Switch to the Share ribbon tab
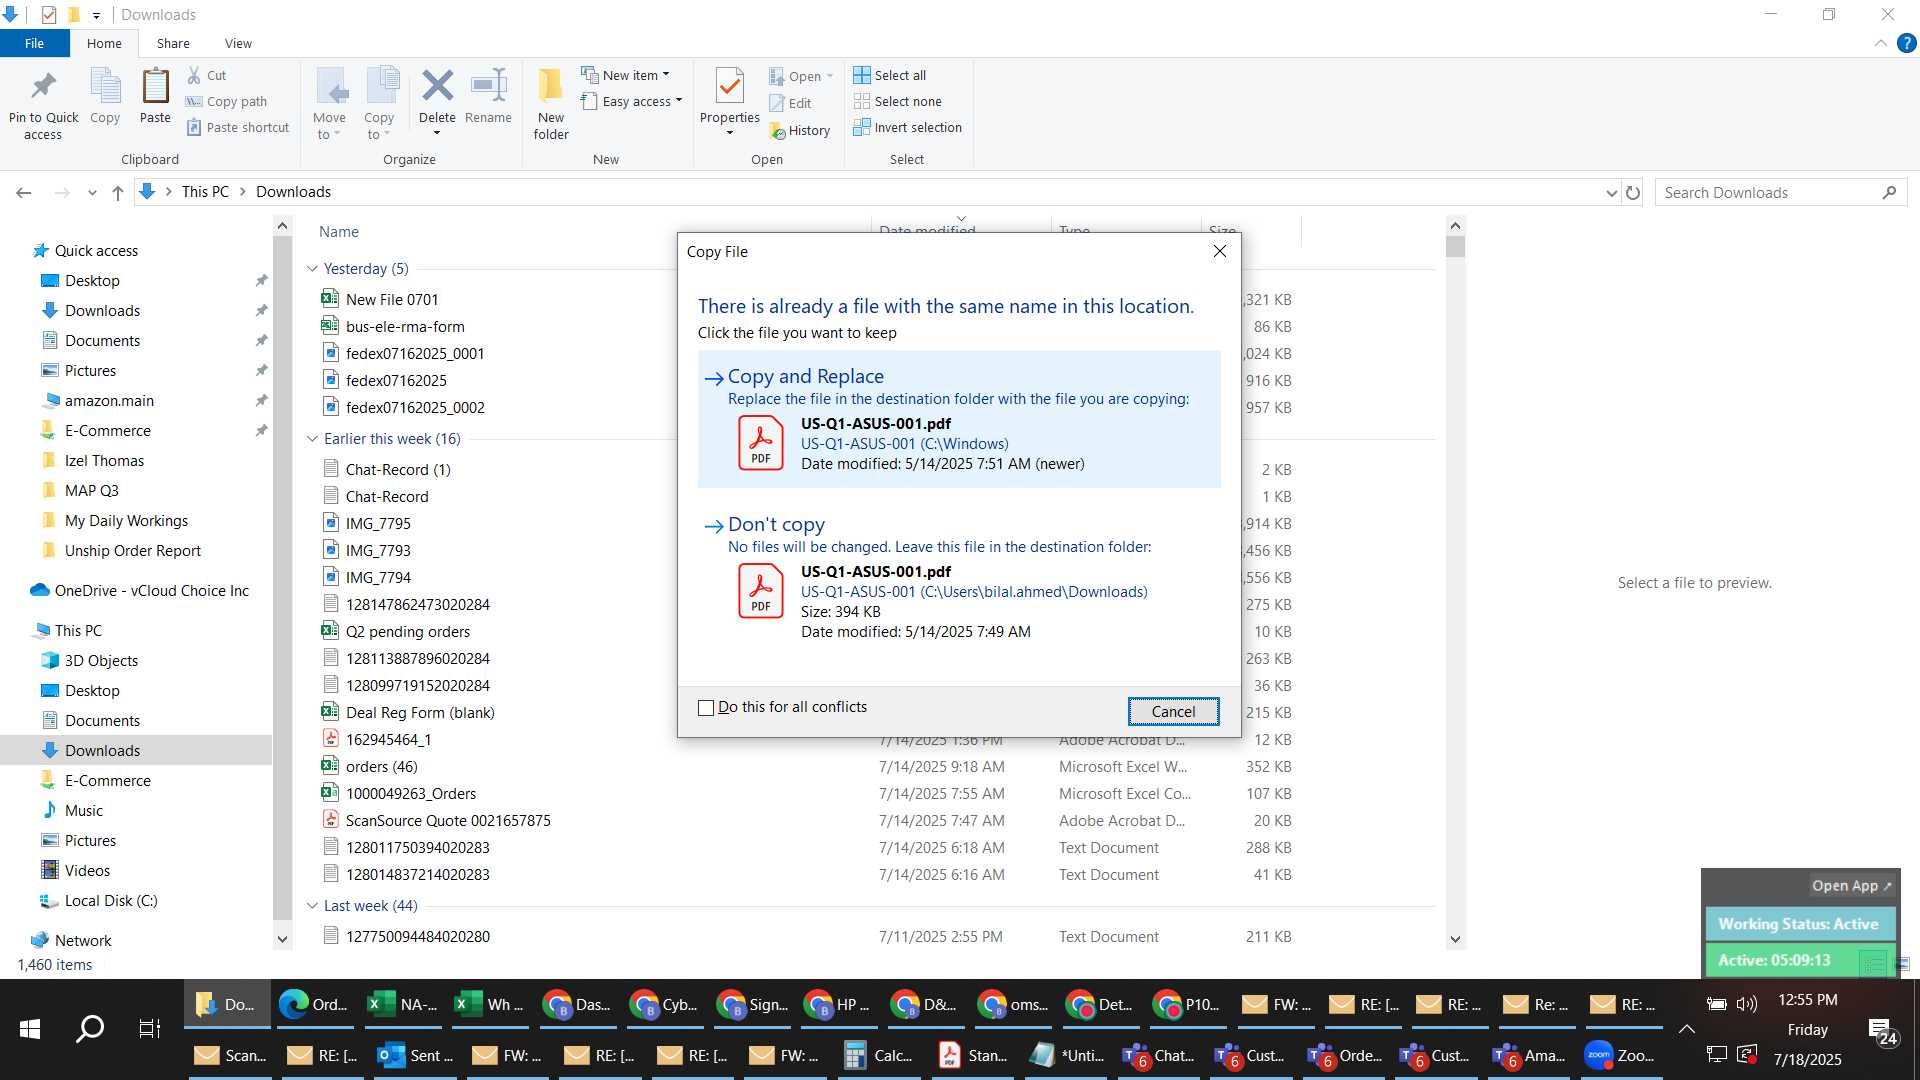 173,43
